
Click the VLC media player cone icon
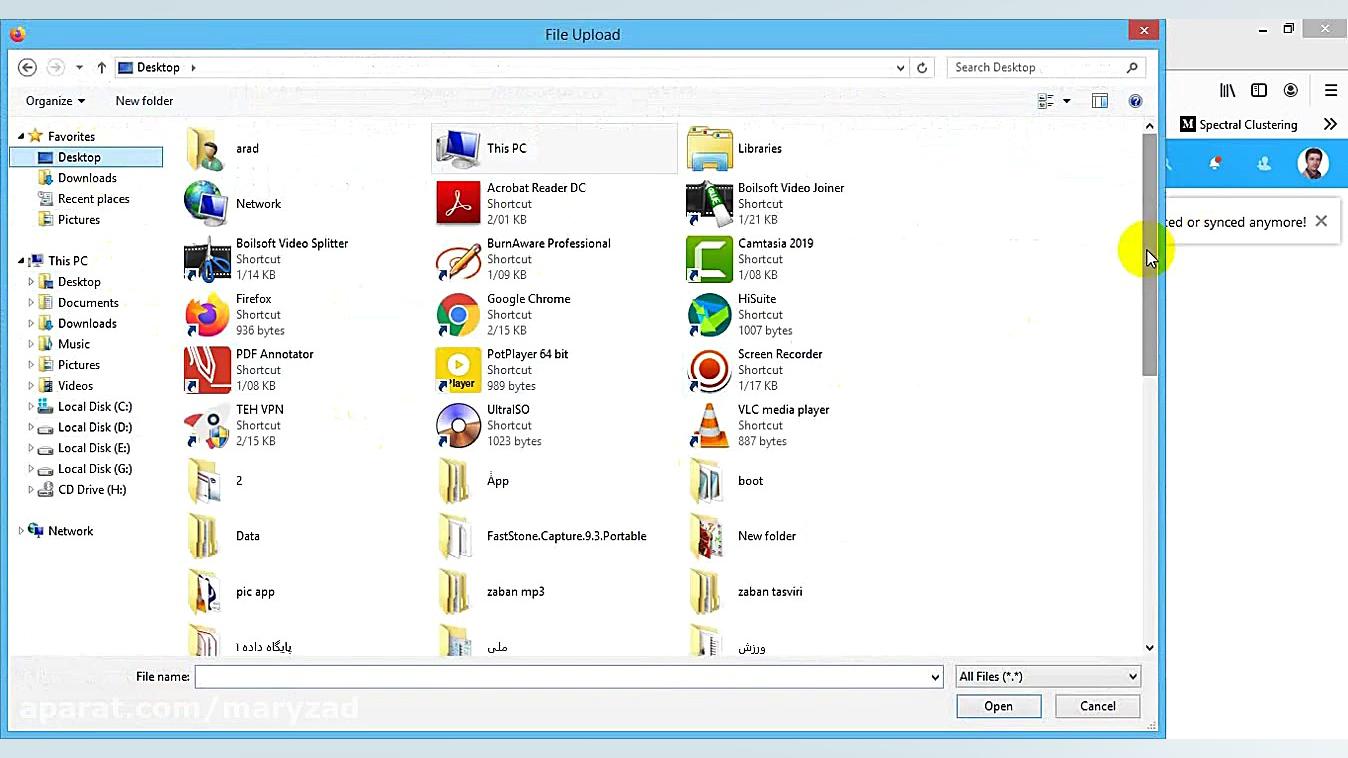click(x=709, y=425)
